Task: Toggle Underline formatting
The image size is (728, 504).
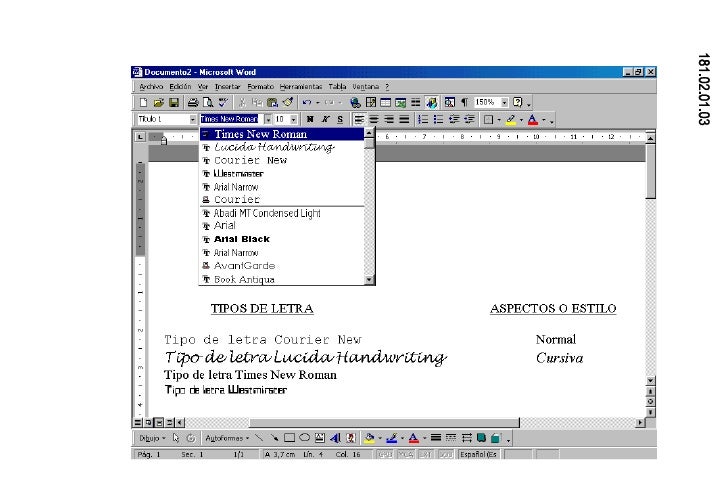Action: click(x=340, y=120)
